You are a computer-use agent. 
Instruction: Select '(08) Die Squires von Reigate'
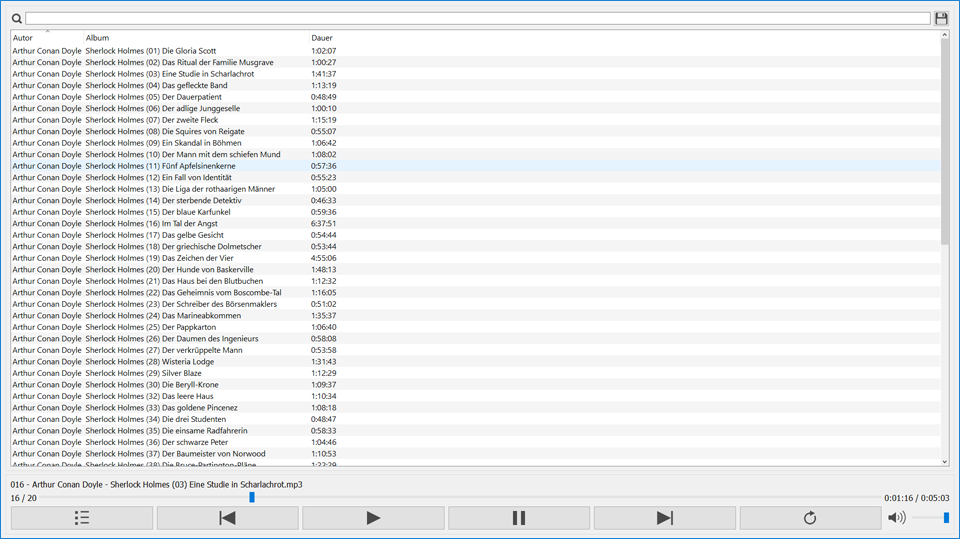[476, 131]
